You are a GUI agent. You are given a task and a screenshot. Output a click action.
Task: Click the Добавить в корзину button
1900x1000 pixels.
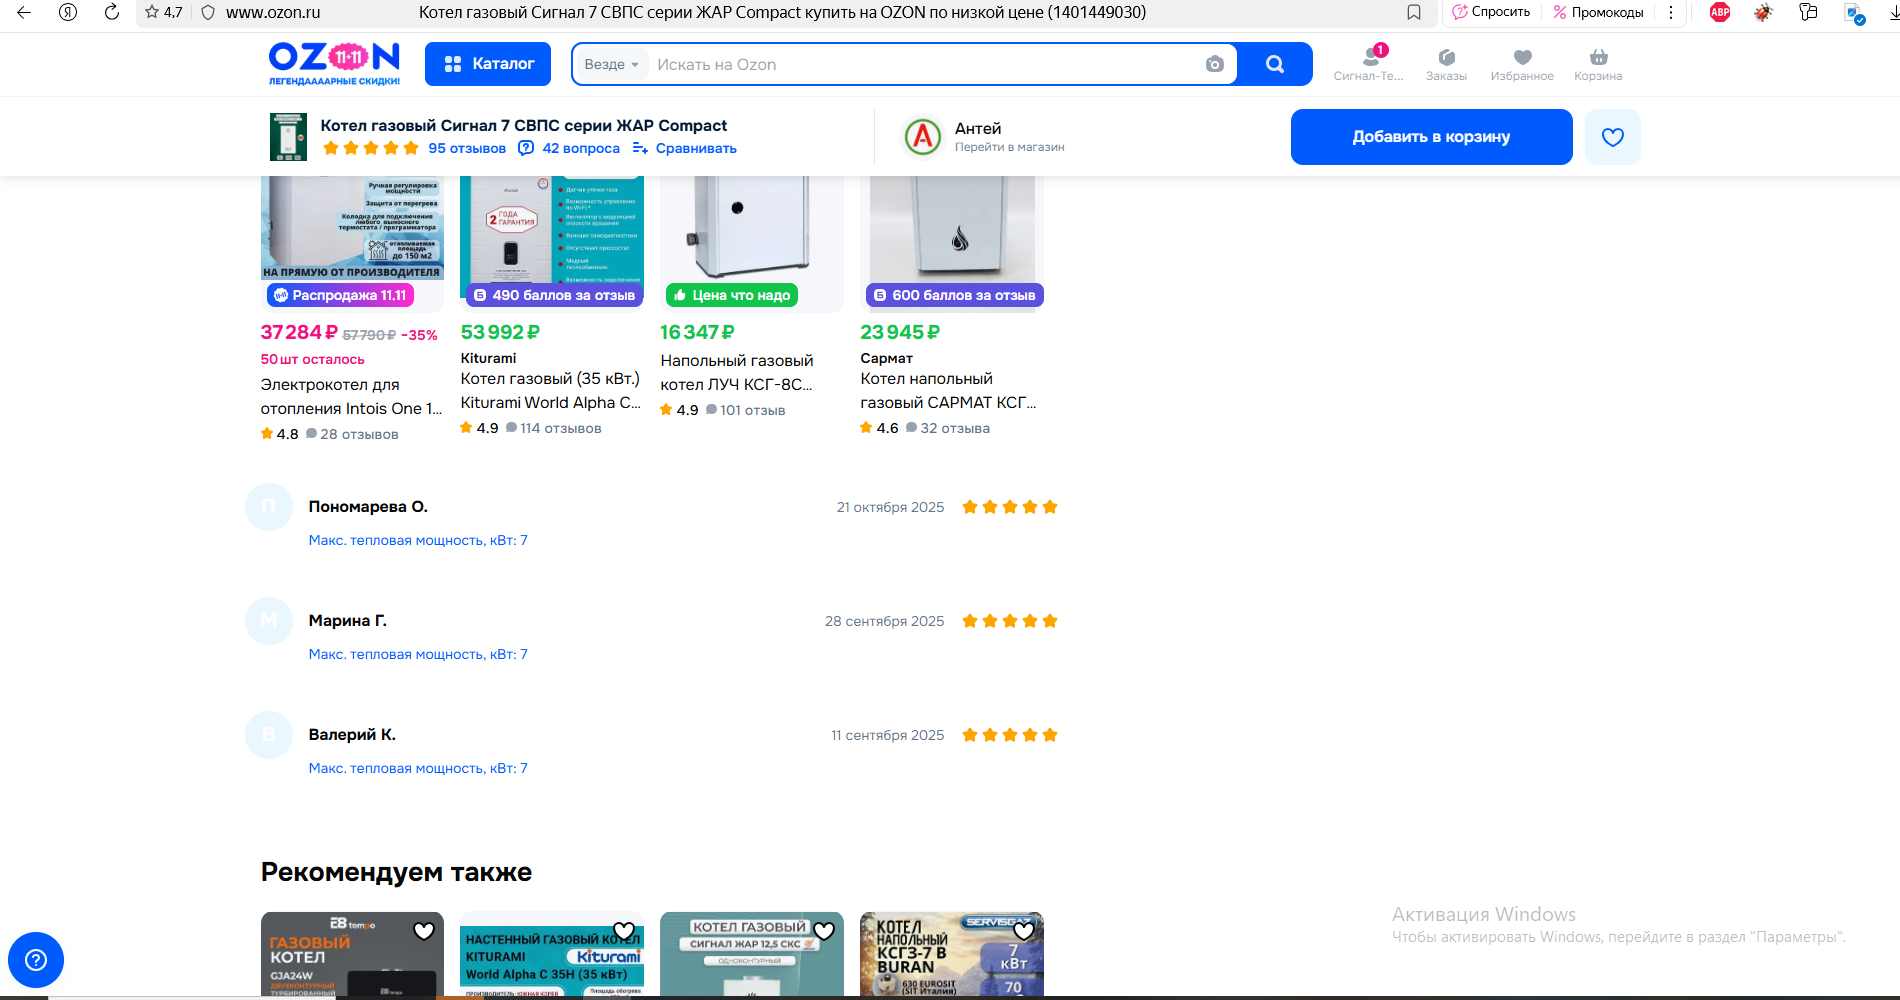tap(1431, 137)
